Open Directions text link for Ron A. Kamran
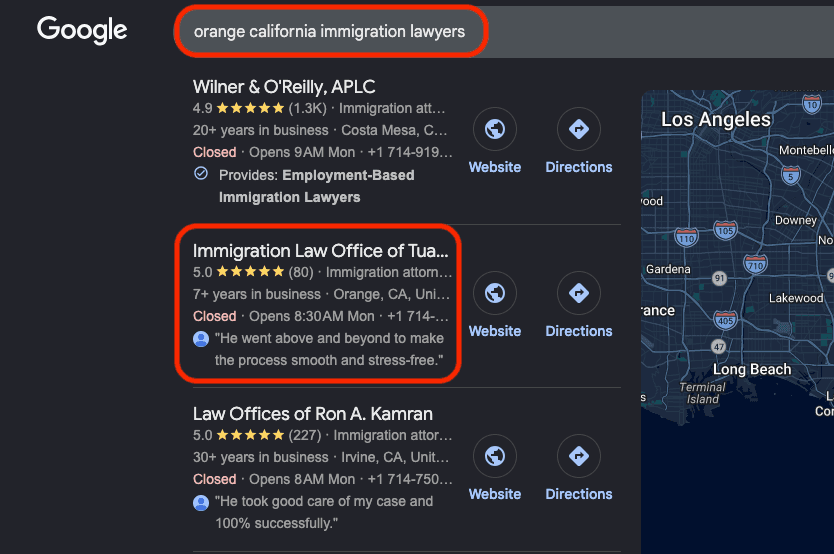Viewport: 834px width, 554px height. 579,494
